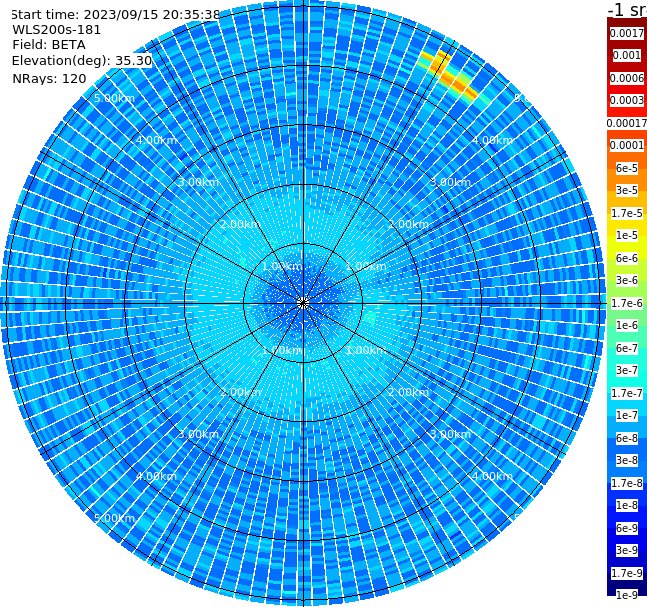The image size is (647, 607).
Task: Select the WLS200s-181 instrument label
Action: tap(57, 30)
